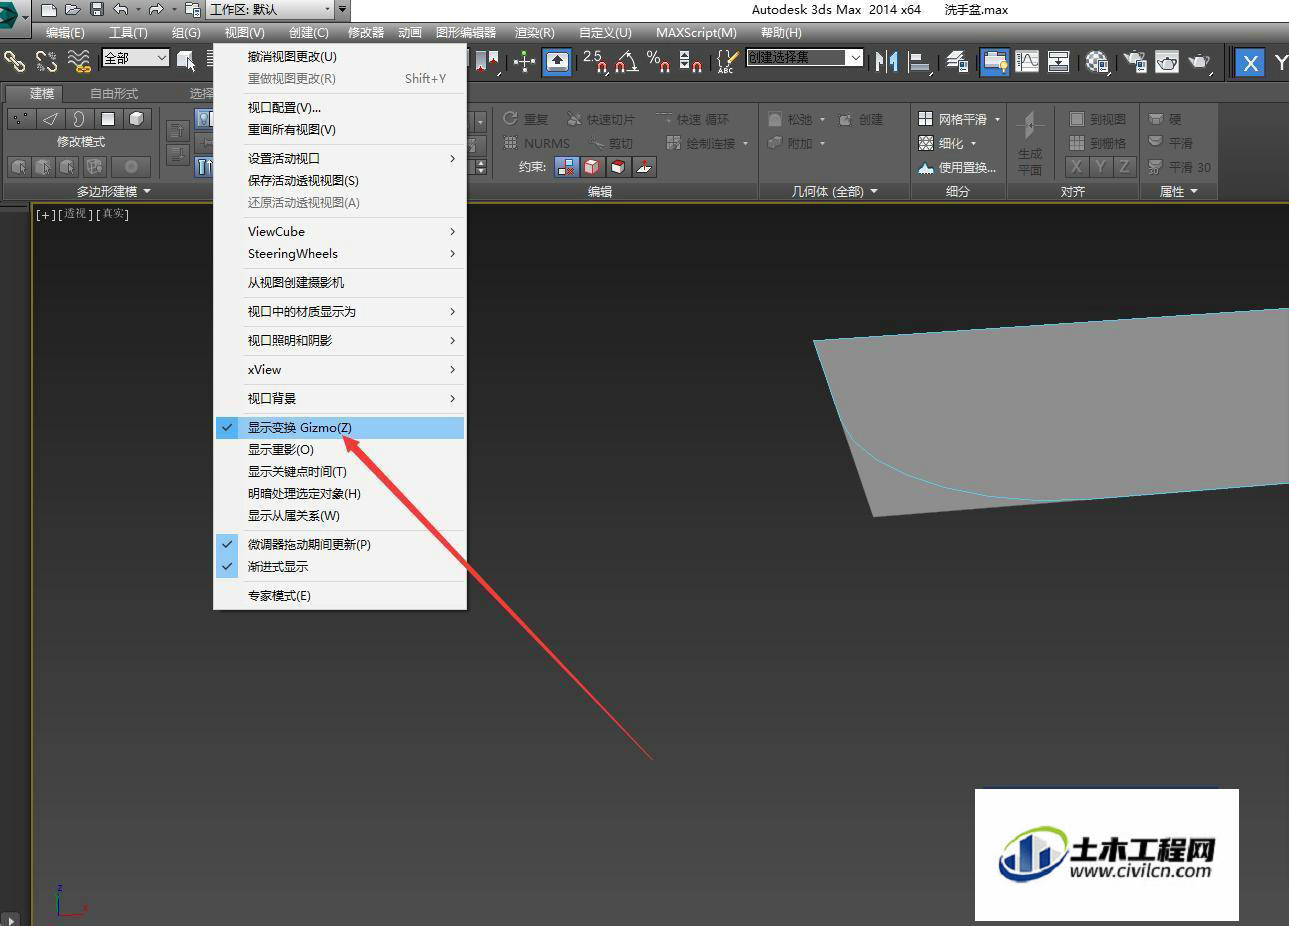Enable the 显示关键点时间(T) option

click(x=340, y=471)
